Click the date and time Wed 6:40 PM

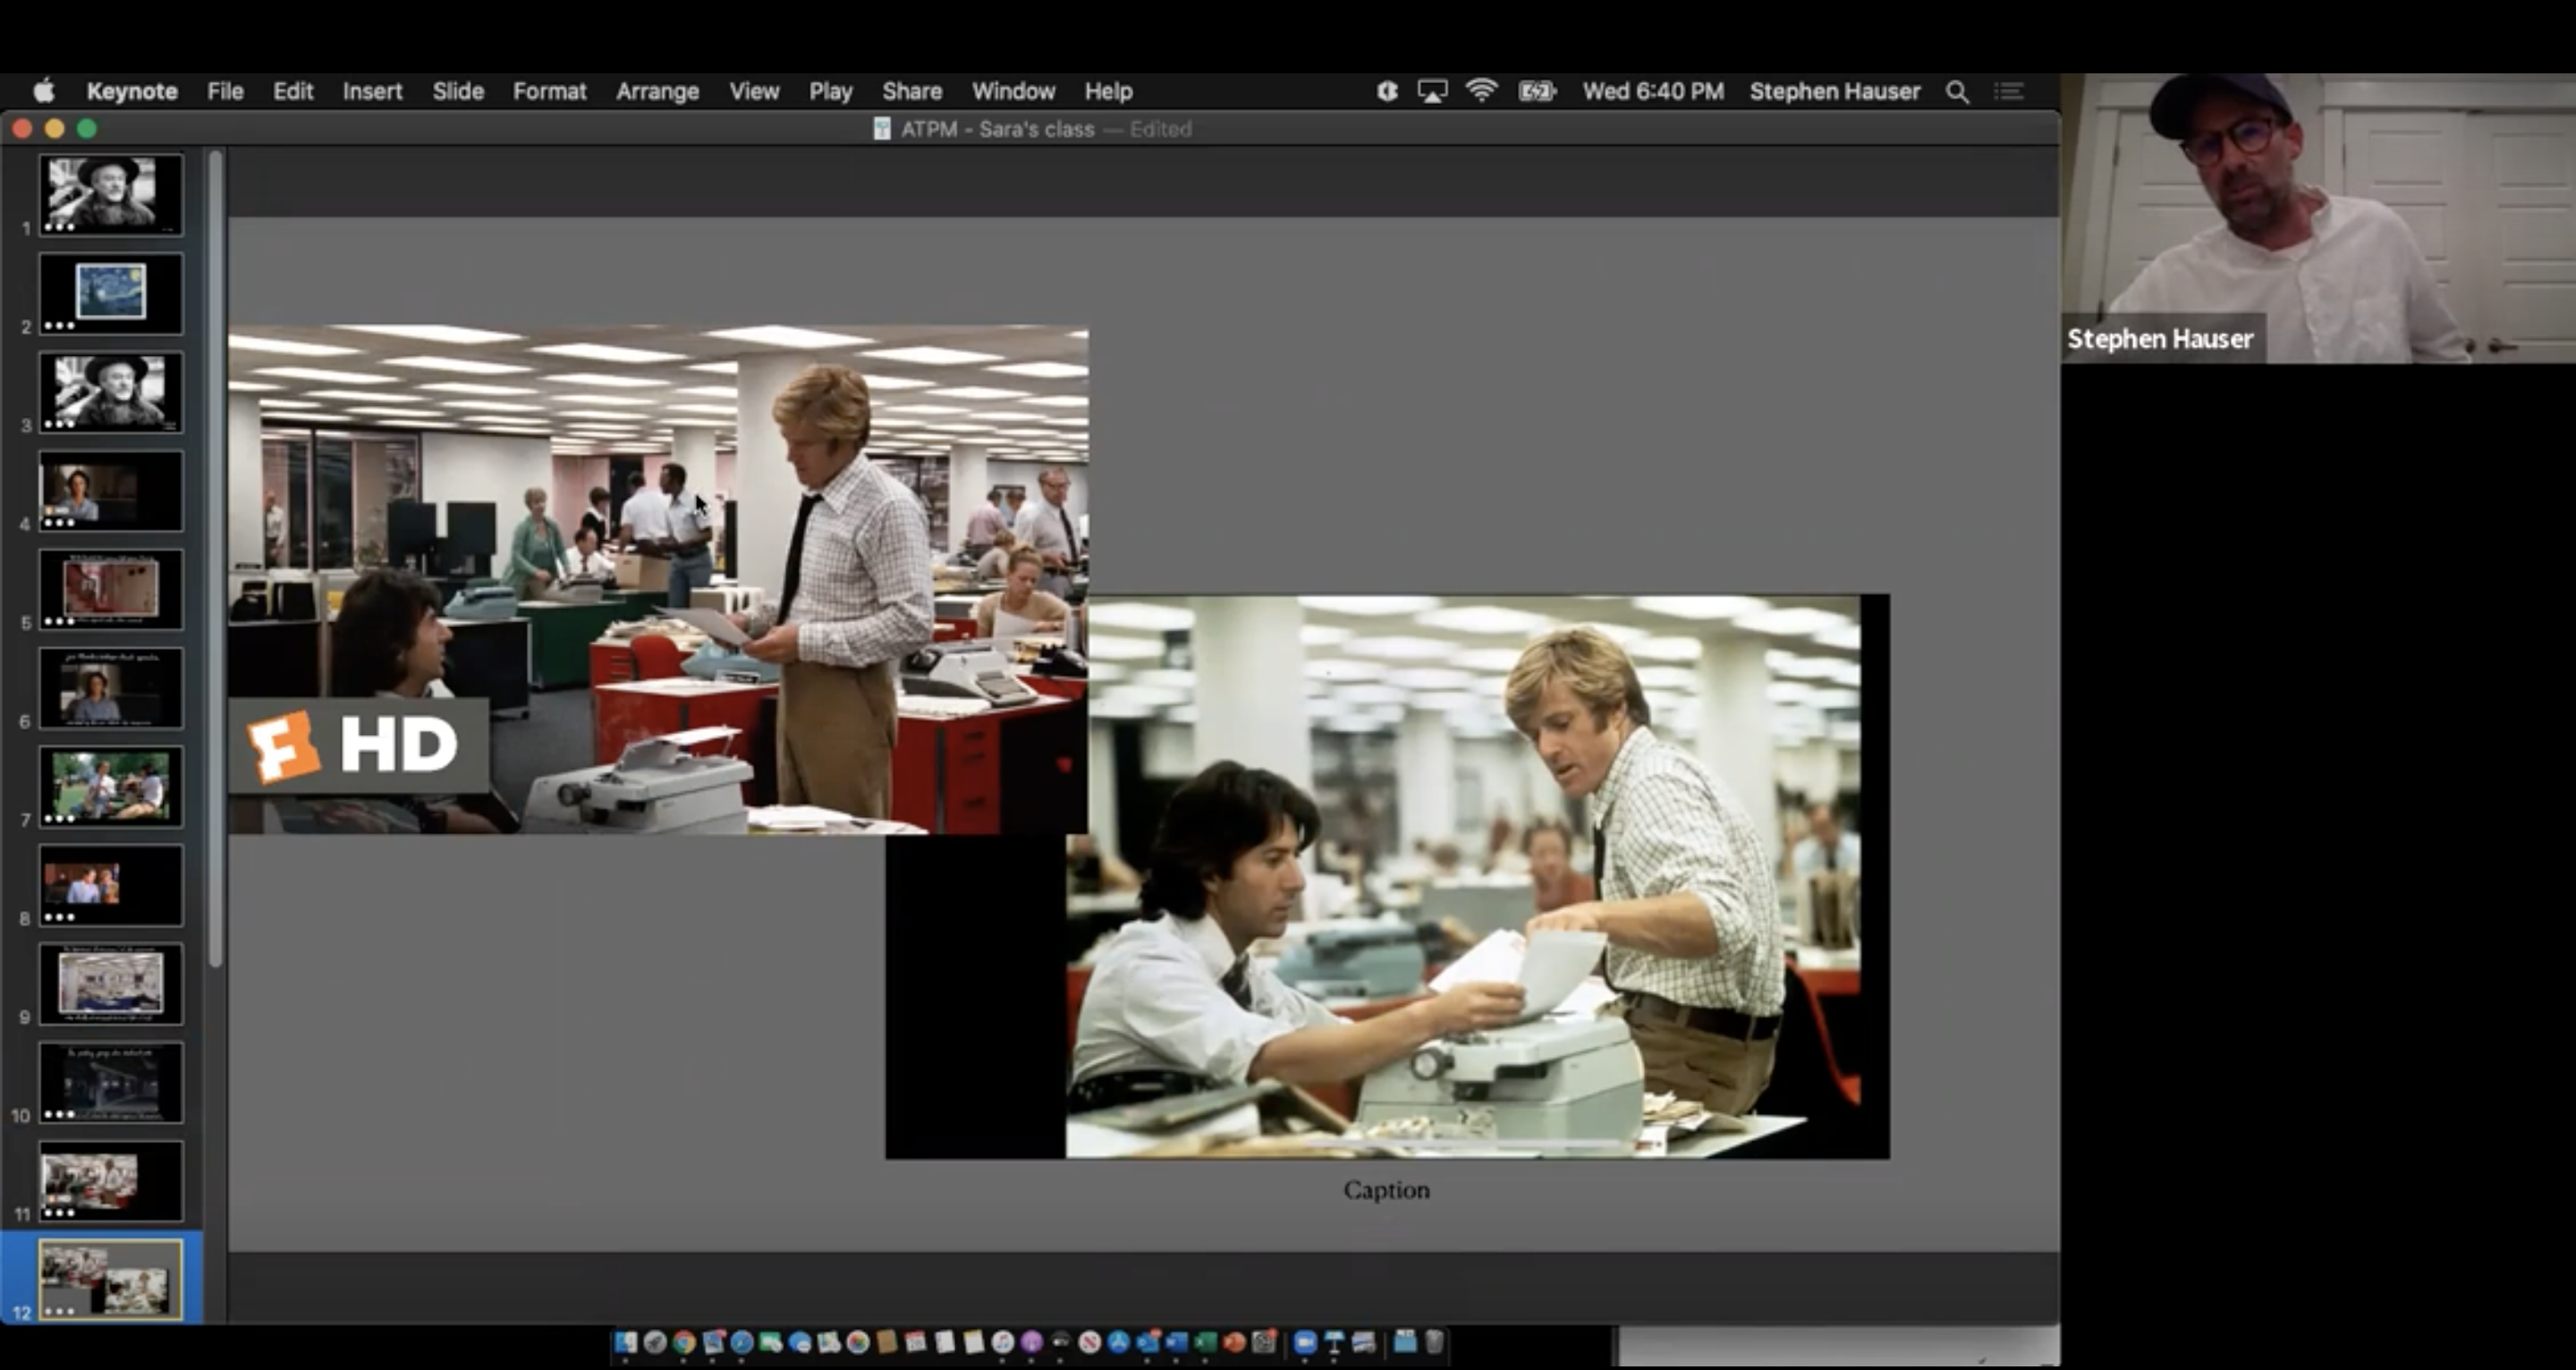pos(1653,92)
